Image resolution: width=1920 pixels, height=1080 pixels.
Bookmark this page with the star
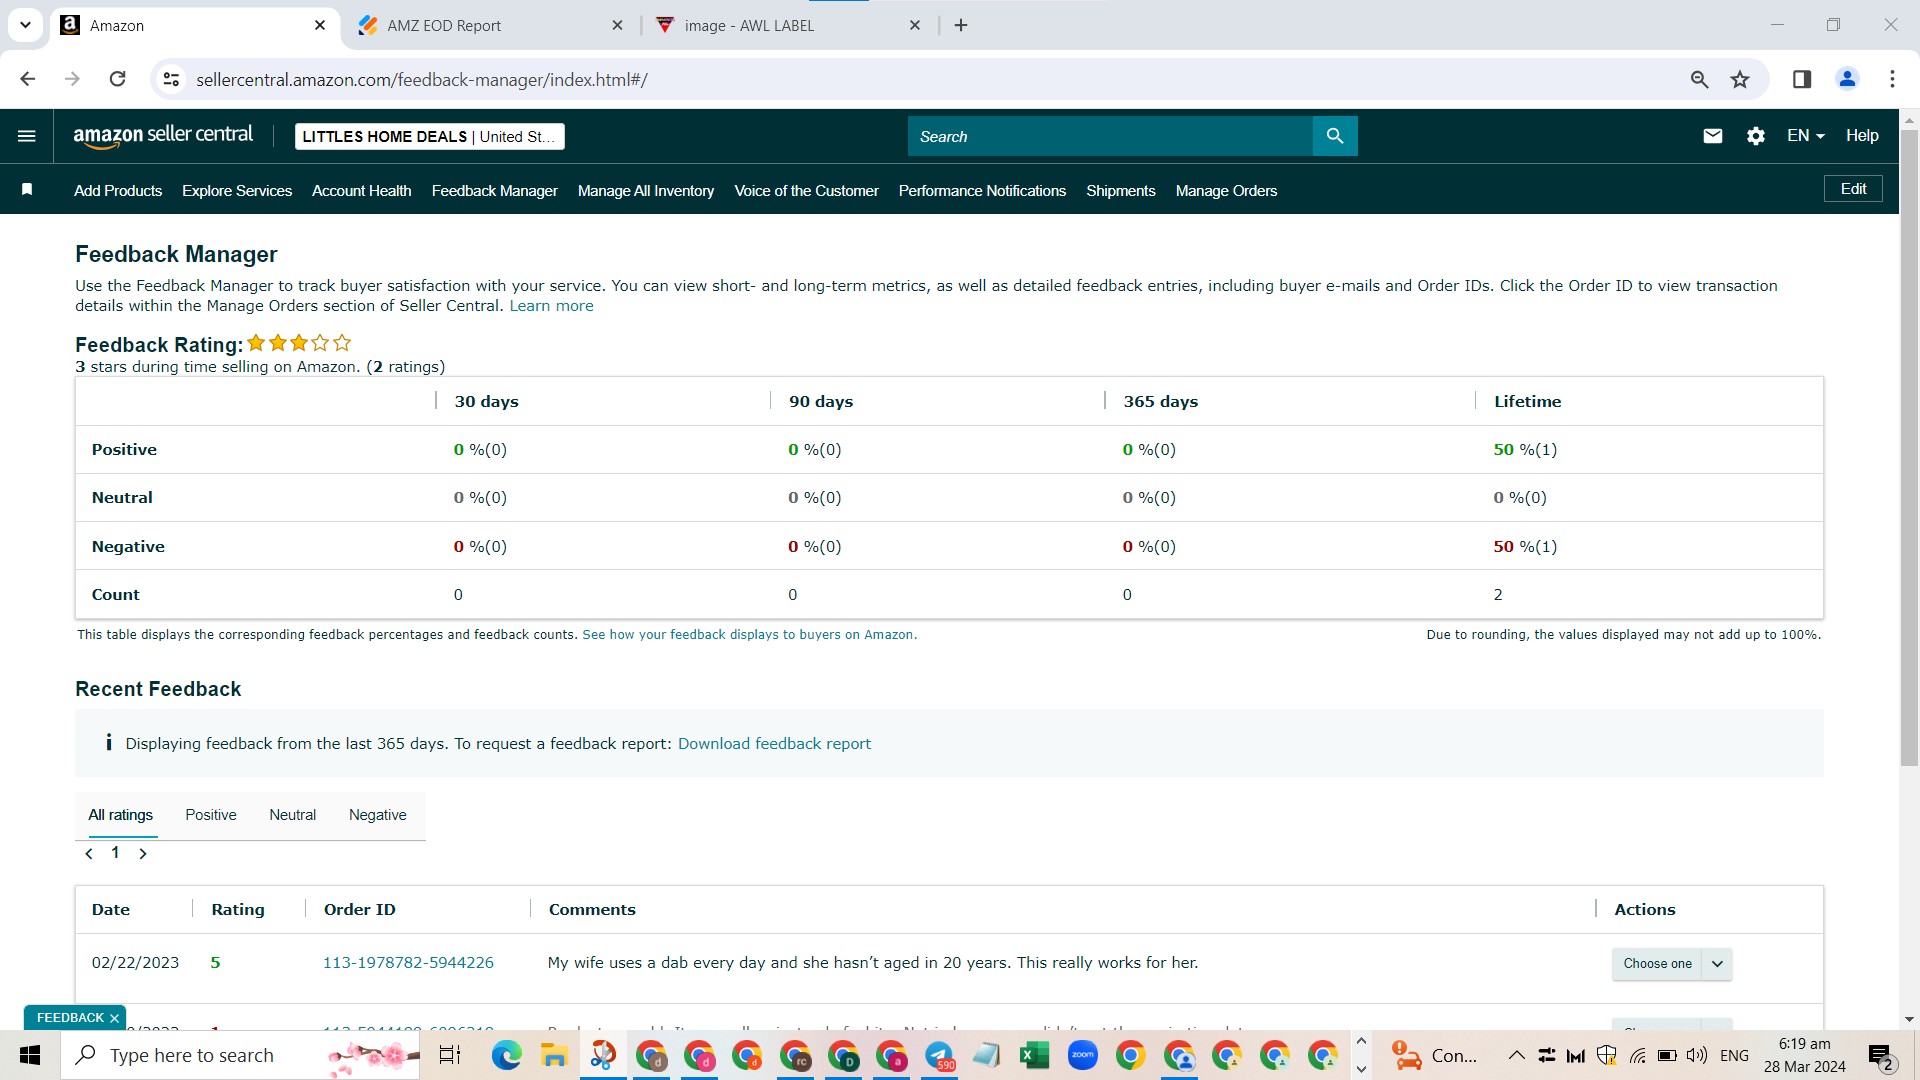pyautogui.click(x=1741, y=79)
